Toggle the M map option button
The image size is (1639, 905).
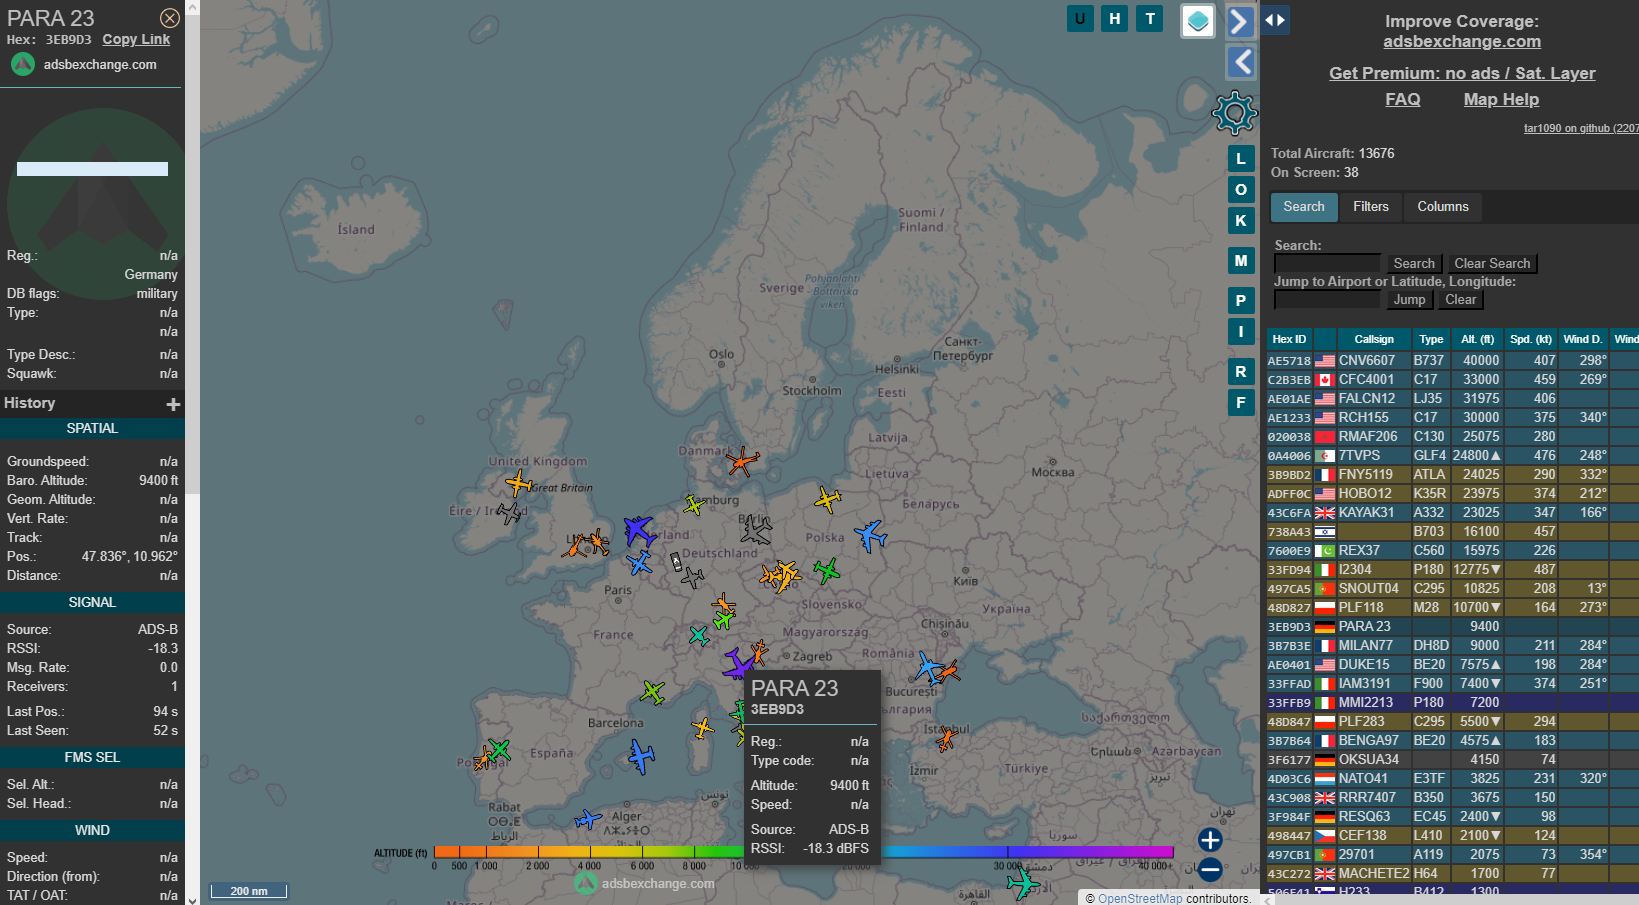point(1241,260)
